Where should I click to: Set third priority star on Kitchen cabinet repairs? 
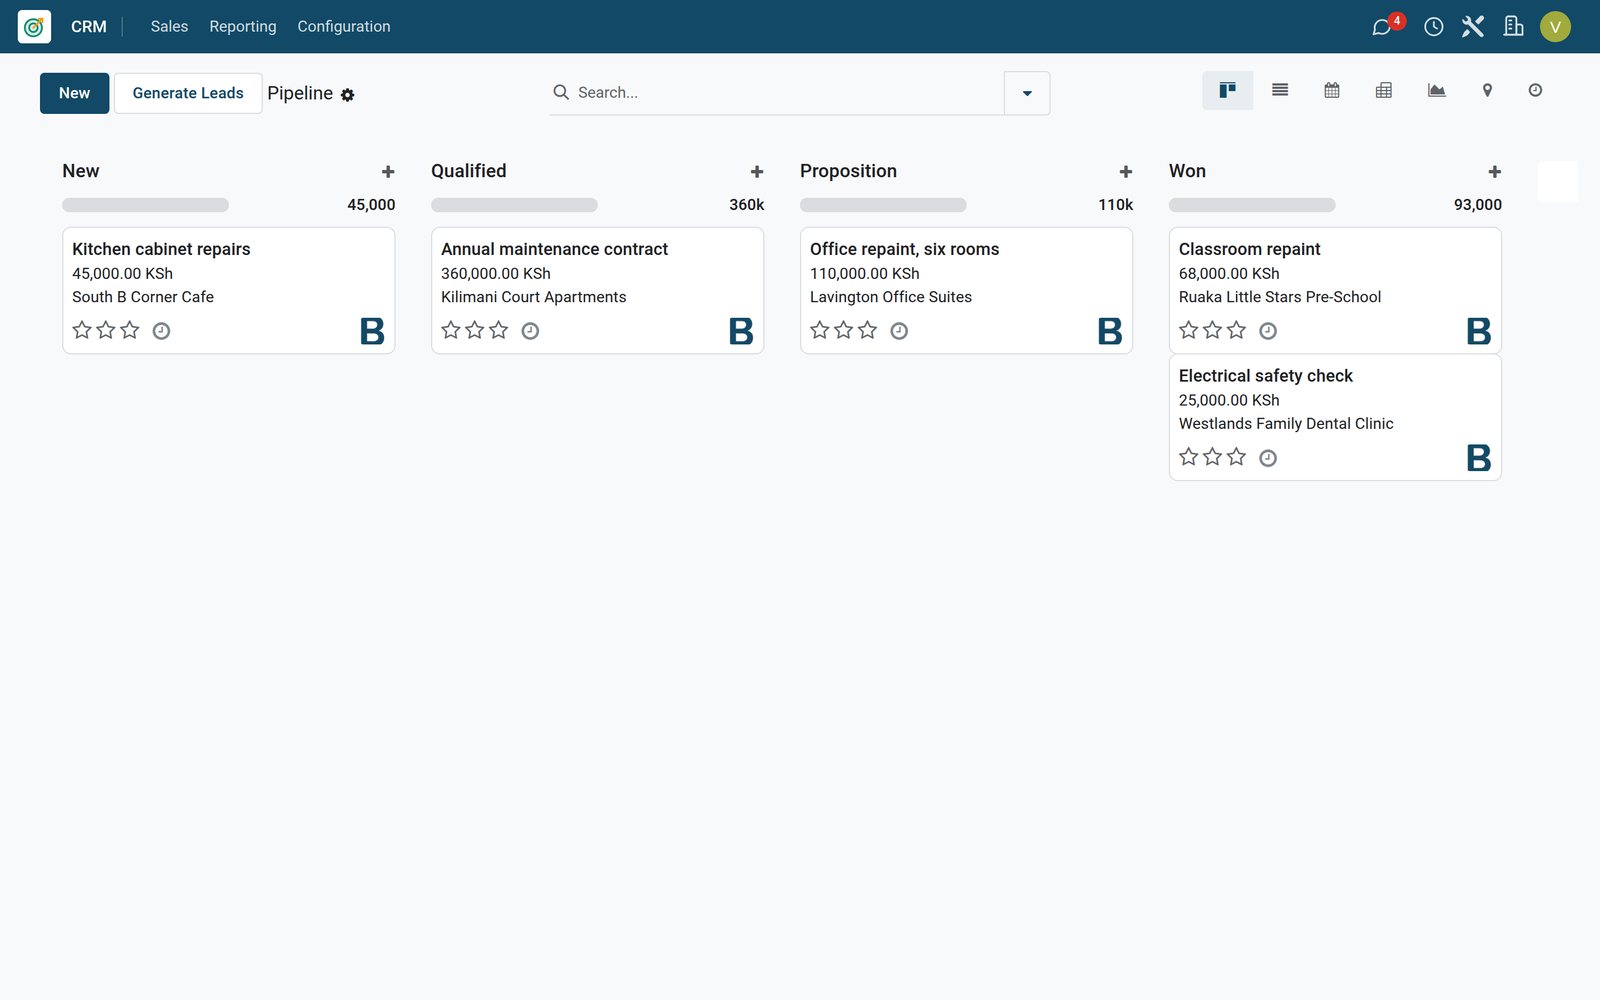coord(130,330)
